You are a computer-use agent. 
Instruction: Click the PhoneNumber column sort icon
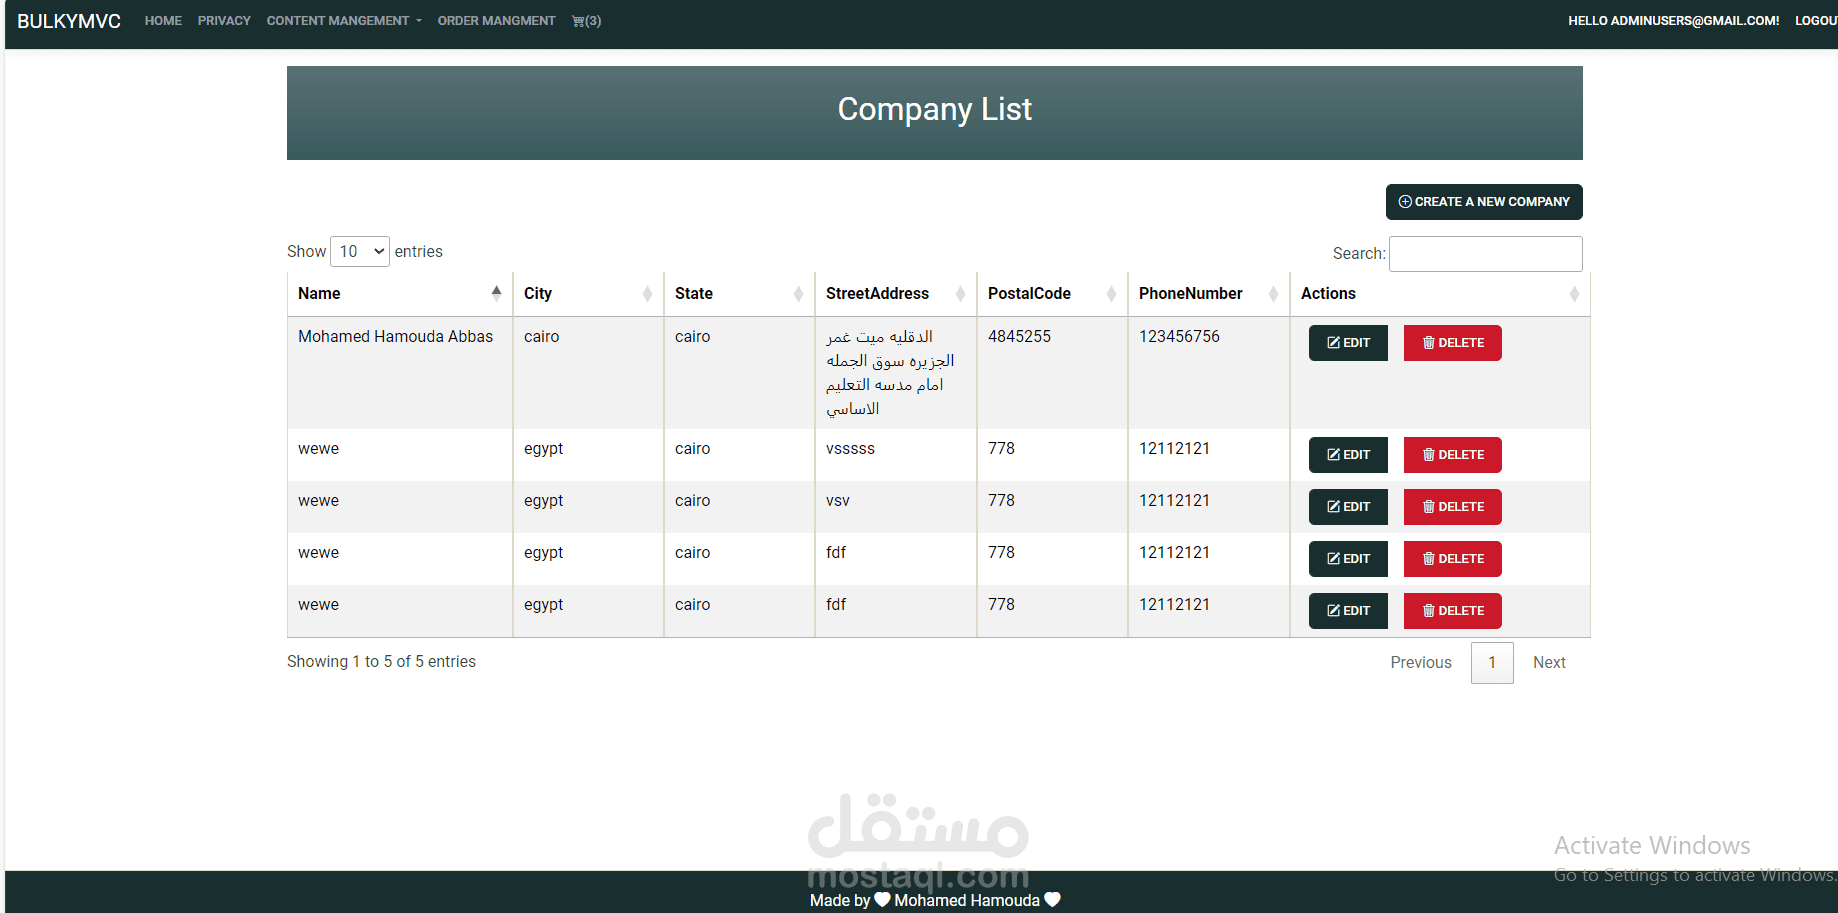pyautogui.click(x=1273, y=294)
